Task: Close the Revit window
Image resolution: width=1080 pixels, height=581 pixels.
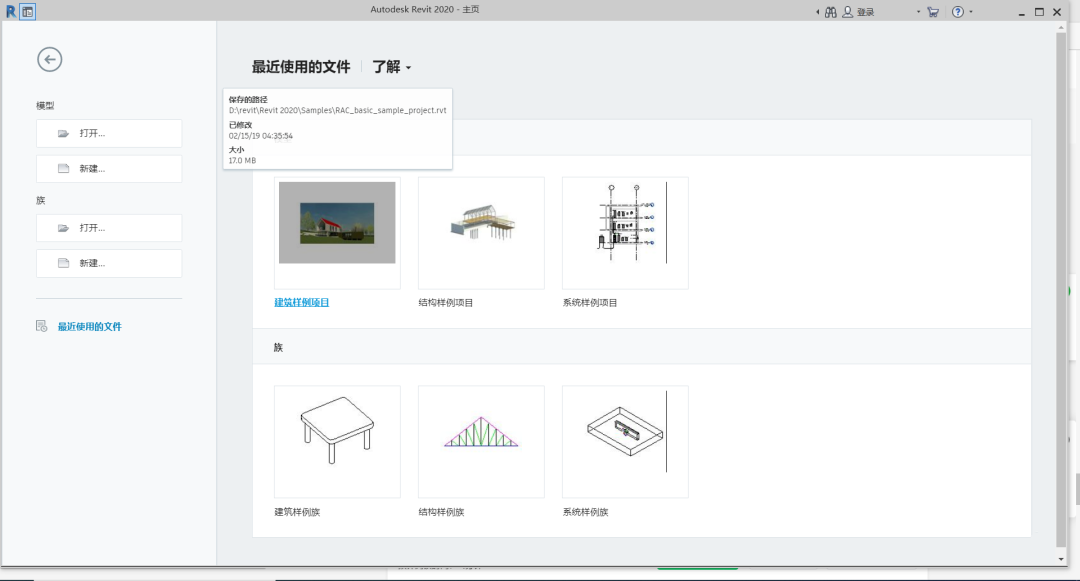Action: tap(1057, 12)
